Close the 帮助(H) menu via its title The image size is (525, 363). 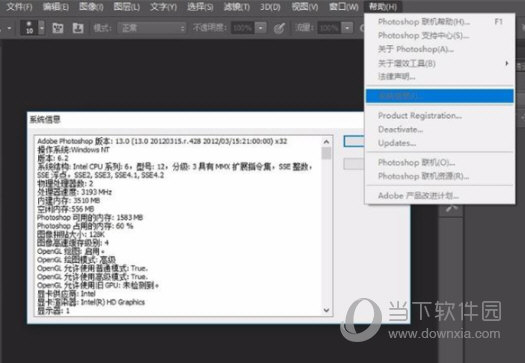(383, 6)
